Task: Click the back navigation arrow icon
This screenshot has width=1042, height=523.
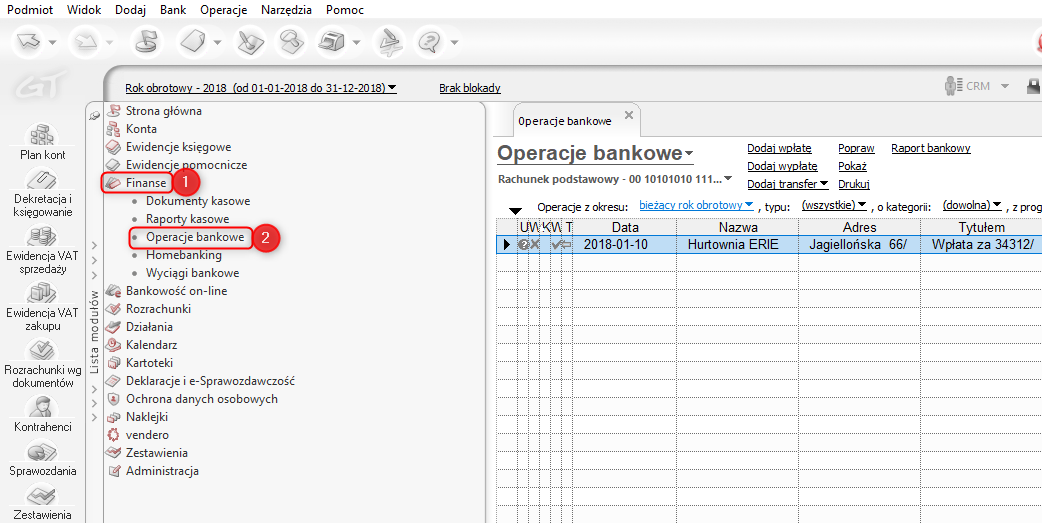Action: tap(29, 42)
